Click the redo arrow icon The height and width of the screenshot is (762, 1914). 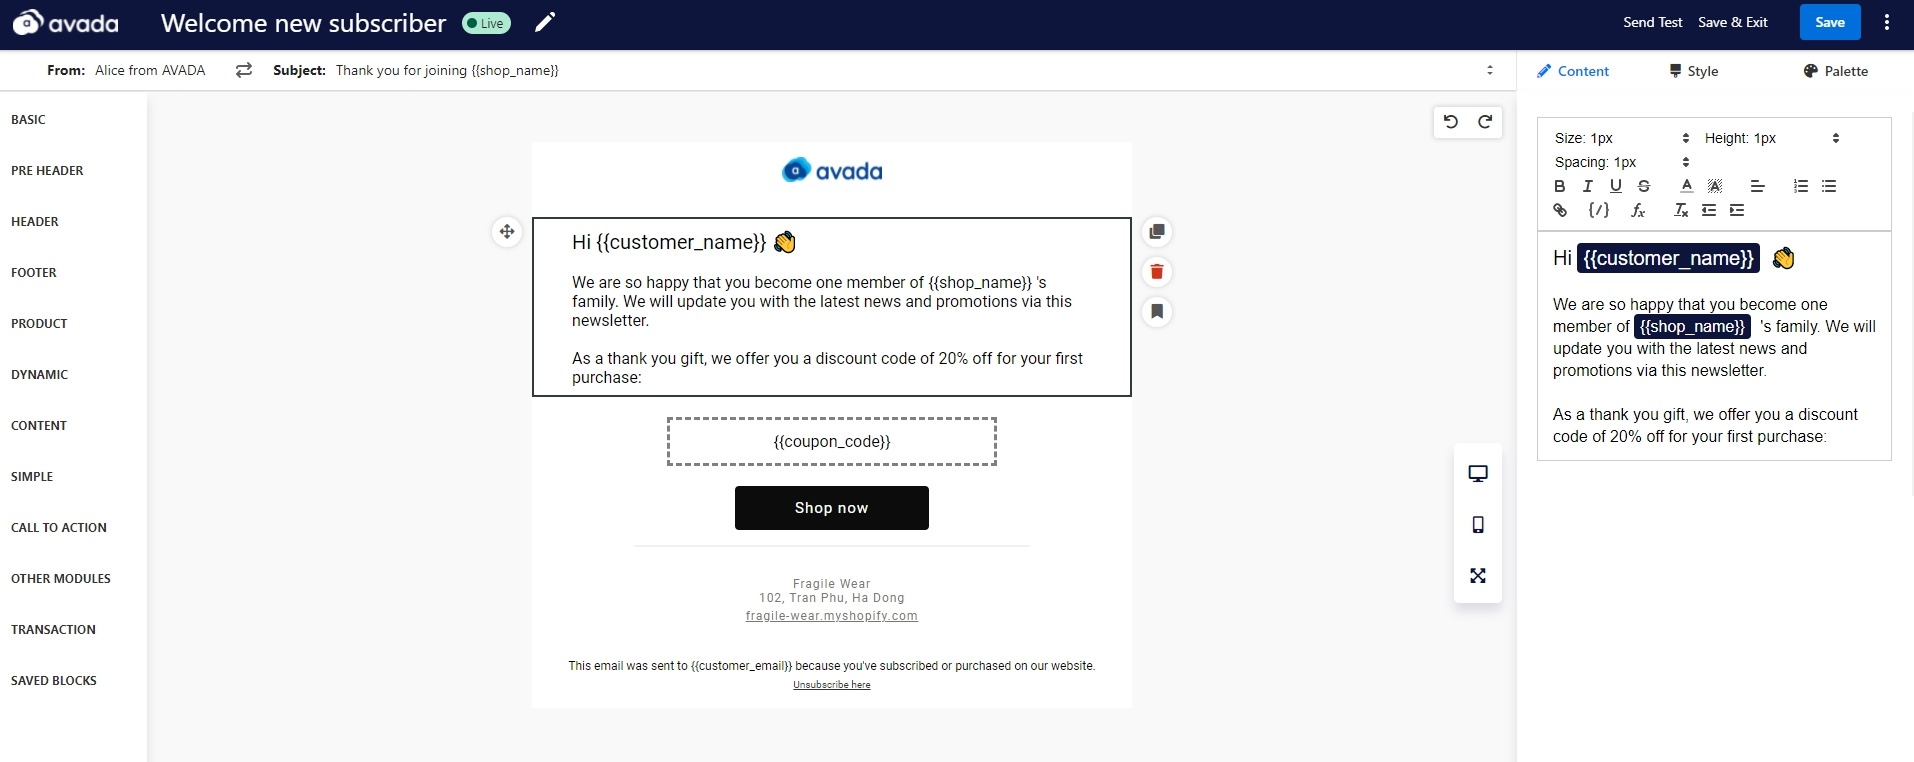tap(1485, 122)
